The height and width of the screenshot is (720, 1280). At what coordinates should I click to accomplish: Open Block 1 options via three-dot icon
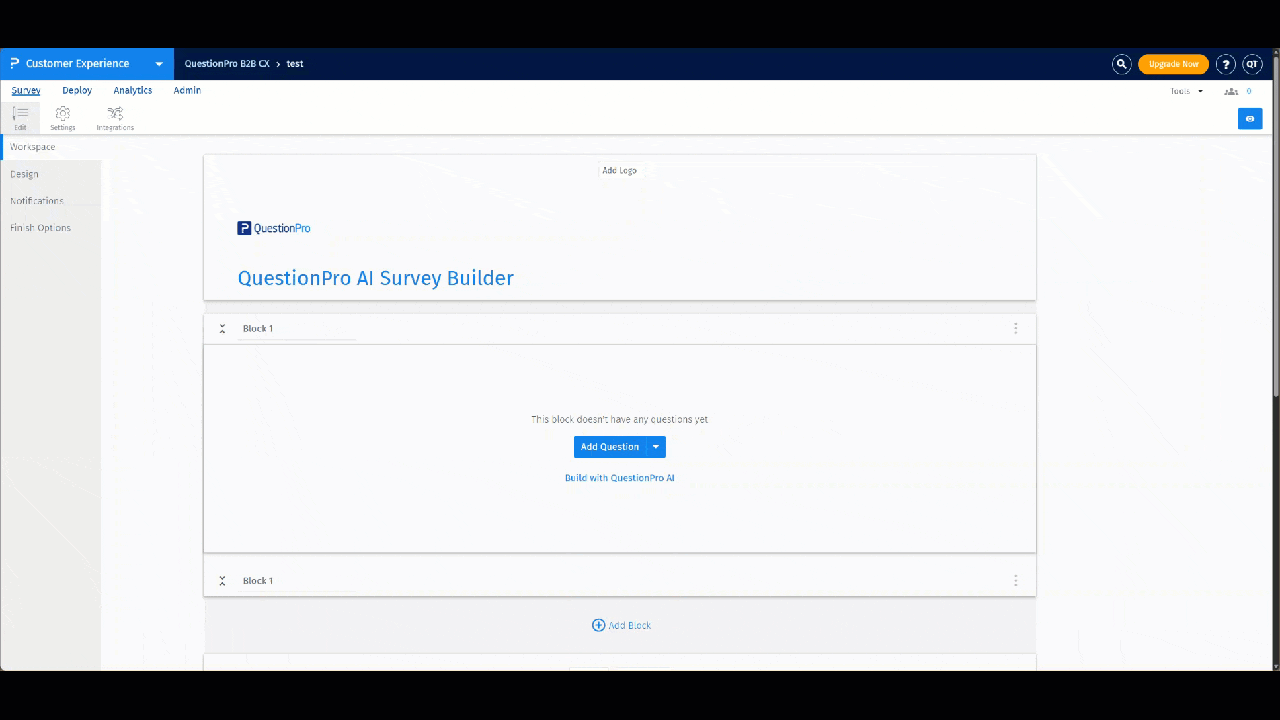coord(1015,328)
